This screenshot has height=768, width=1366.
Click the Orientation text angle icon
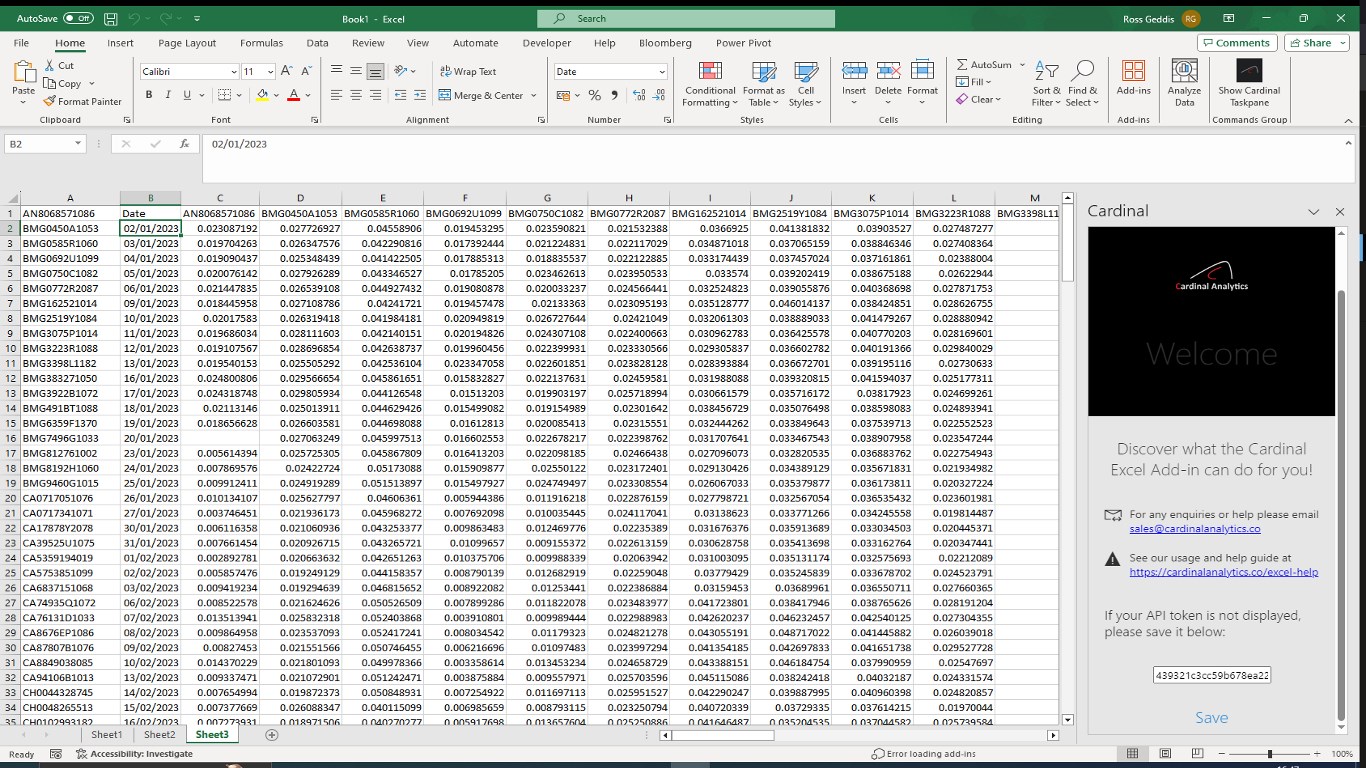click(x=402, y=71)
